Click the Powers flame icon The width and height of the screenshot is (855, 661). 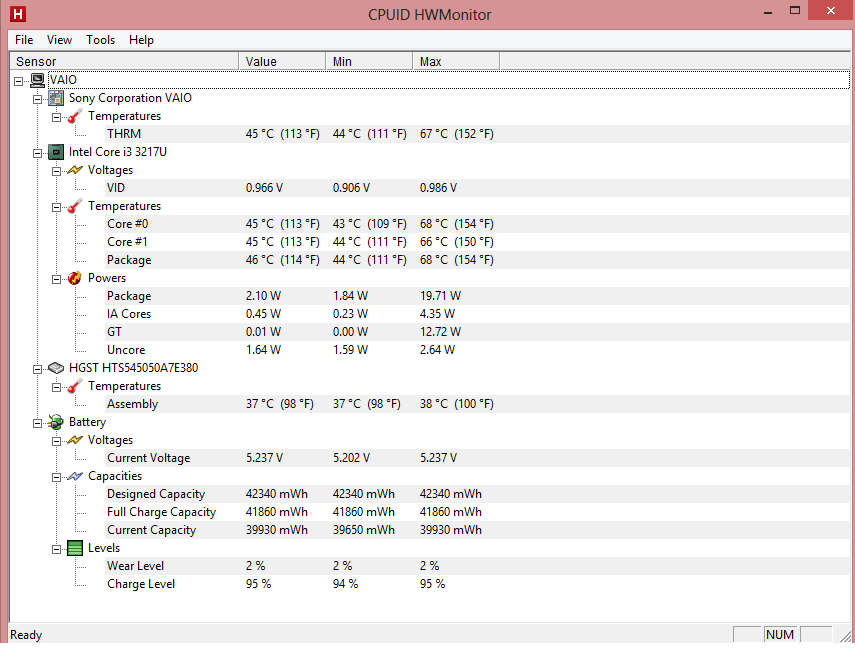click(75, 278)
